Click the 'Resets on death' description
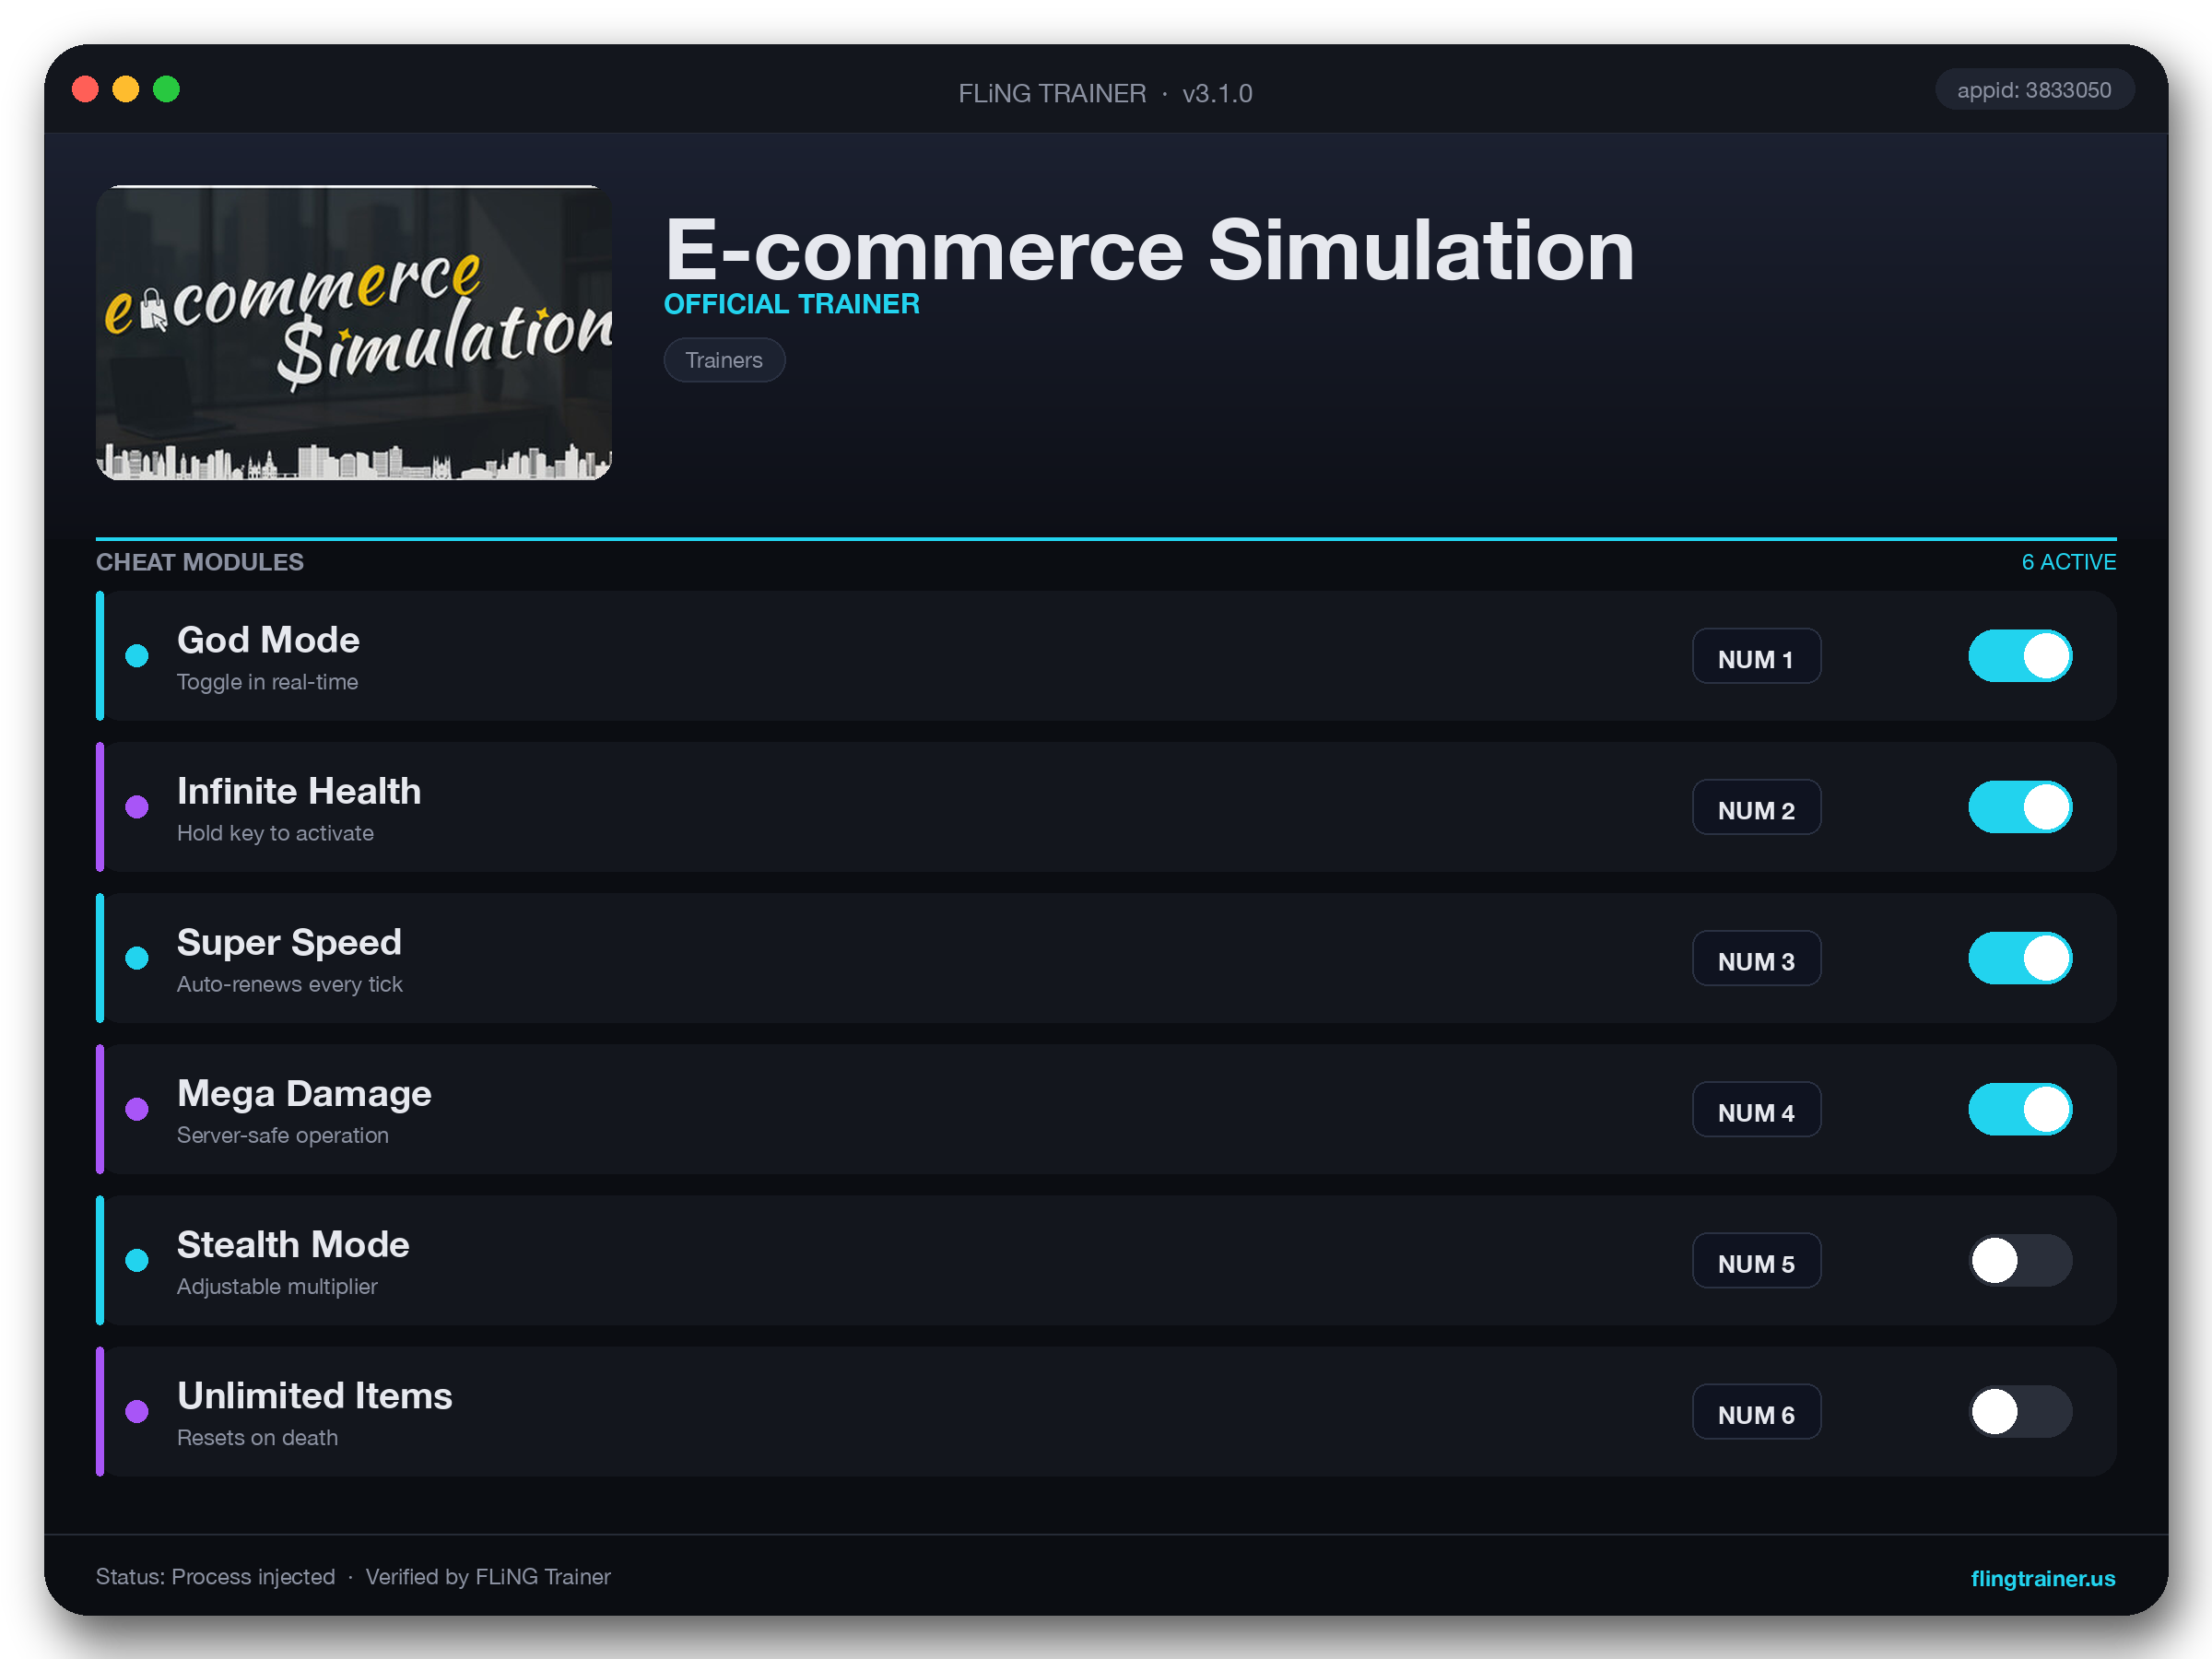This screenshot has width=2212, height=1659. pos(257,1437)
